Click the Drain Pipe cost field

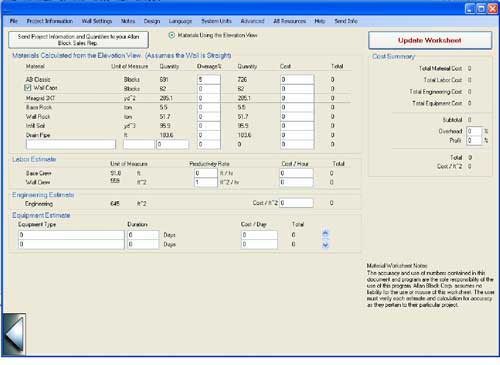[x=297, y=135]
